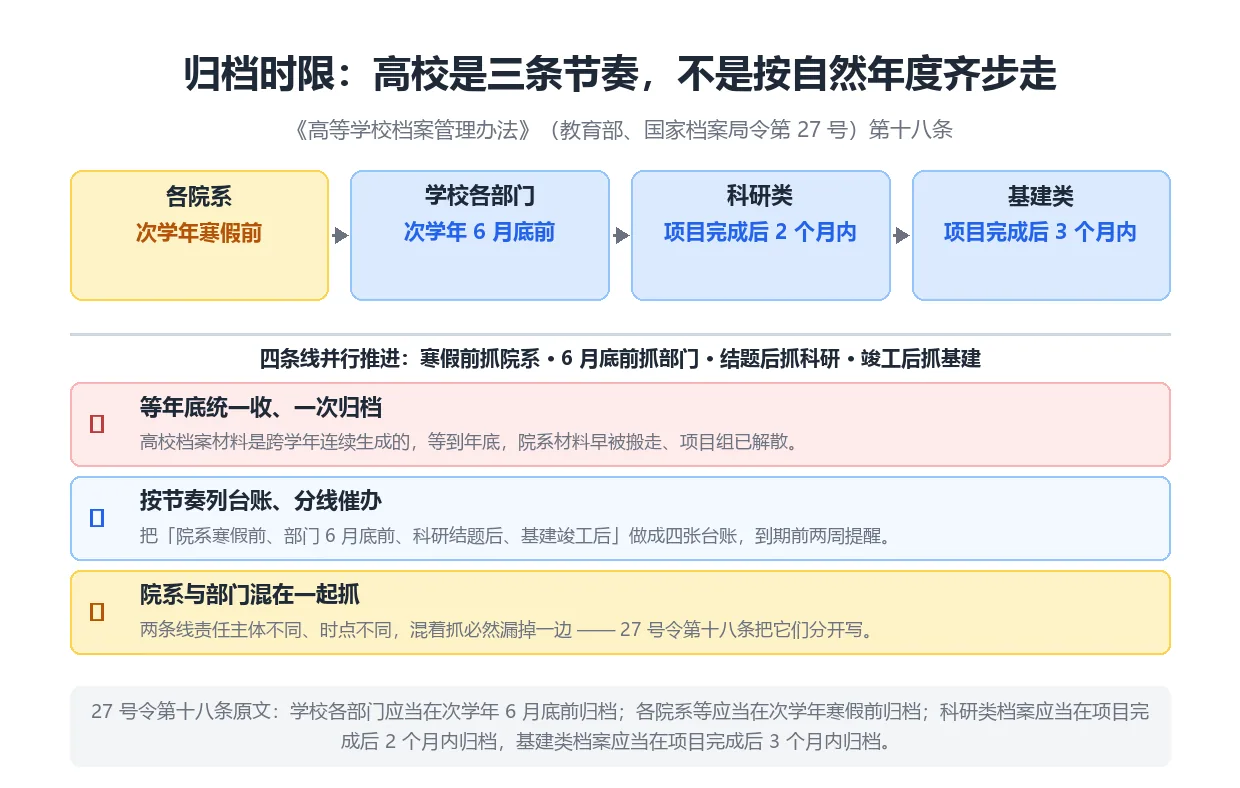Click the footer quote 27 号令第十八条原文
The height and width of the screenshot is (788, 1240).
620,727
